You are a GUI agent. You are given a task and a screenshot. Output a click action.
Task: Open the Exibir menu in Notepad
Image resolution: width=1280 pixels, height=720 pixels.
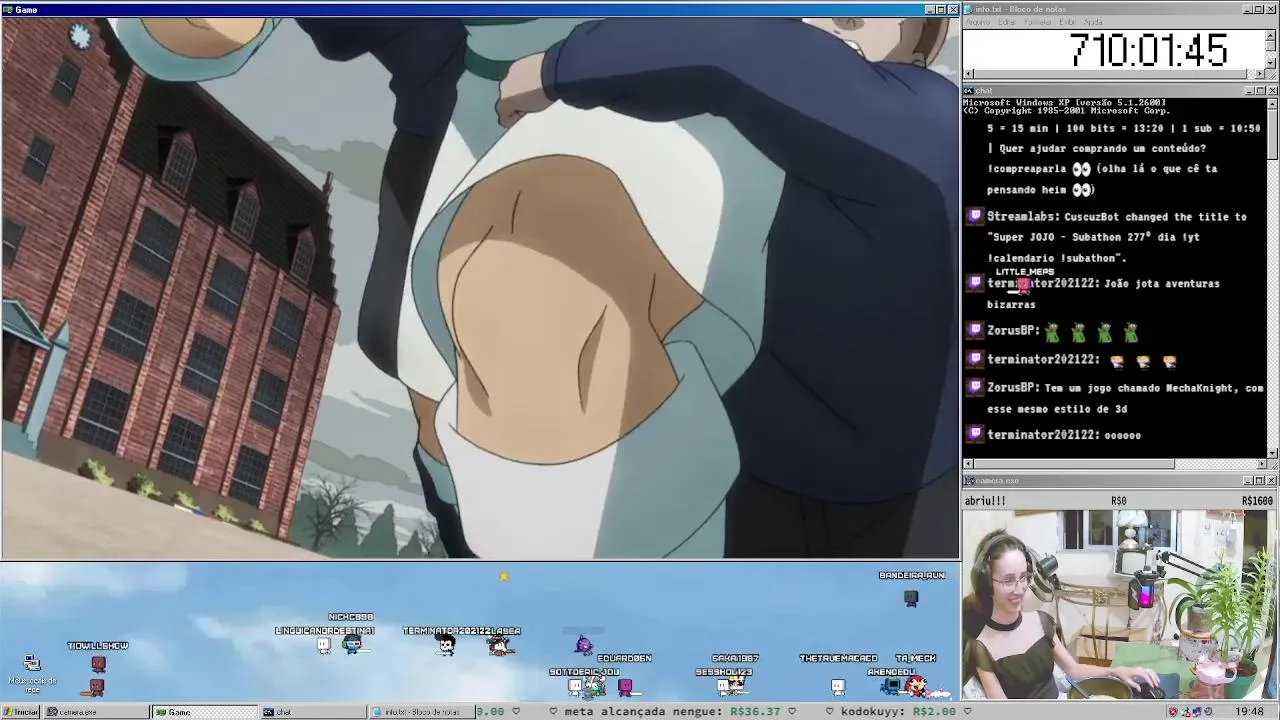[1067, 22]
